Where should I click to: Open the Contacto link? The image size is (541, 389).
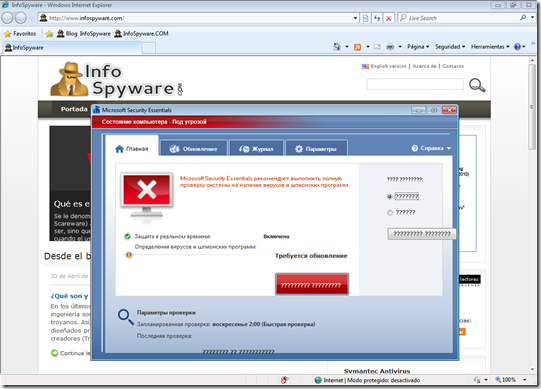(x=453, y=66)
